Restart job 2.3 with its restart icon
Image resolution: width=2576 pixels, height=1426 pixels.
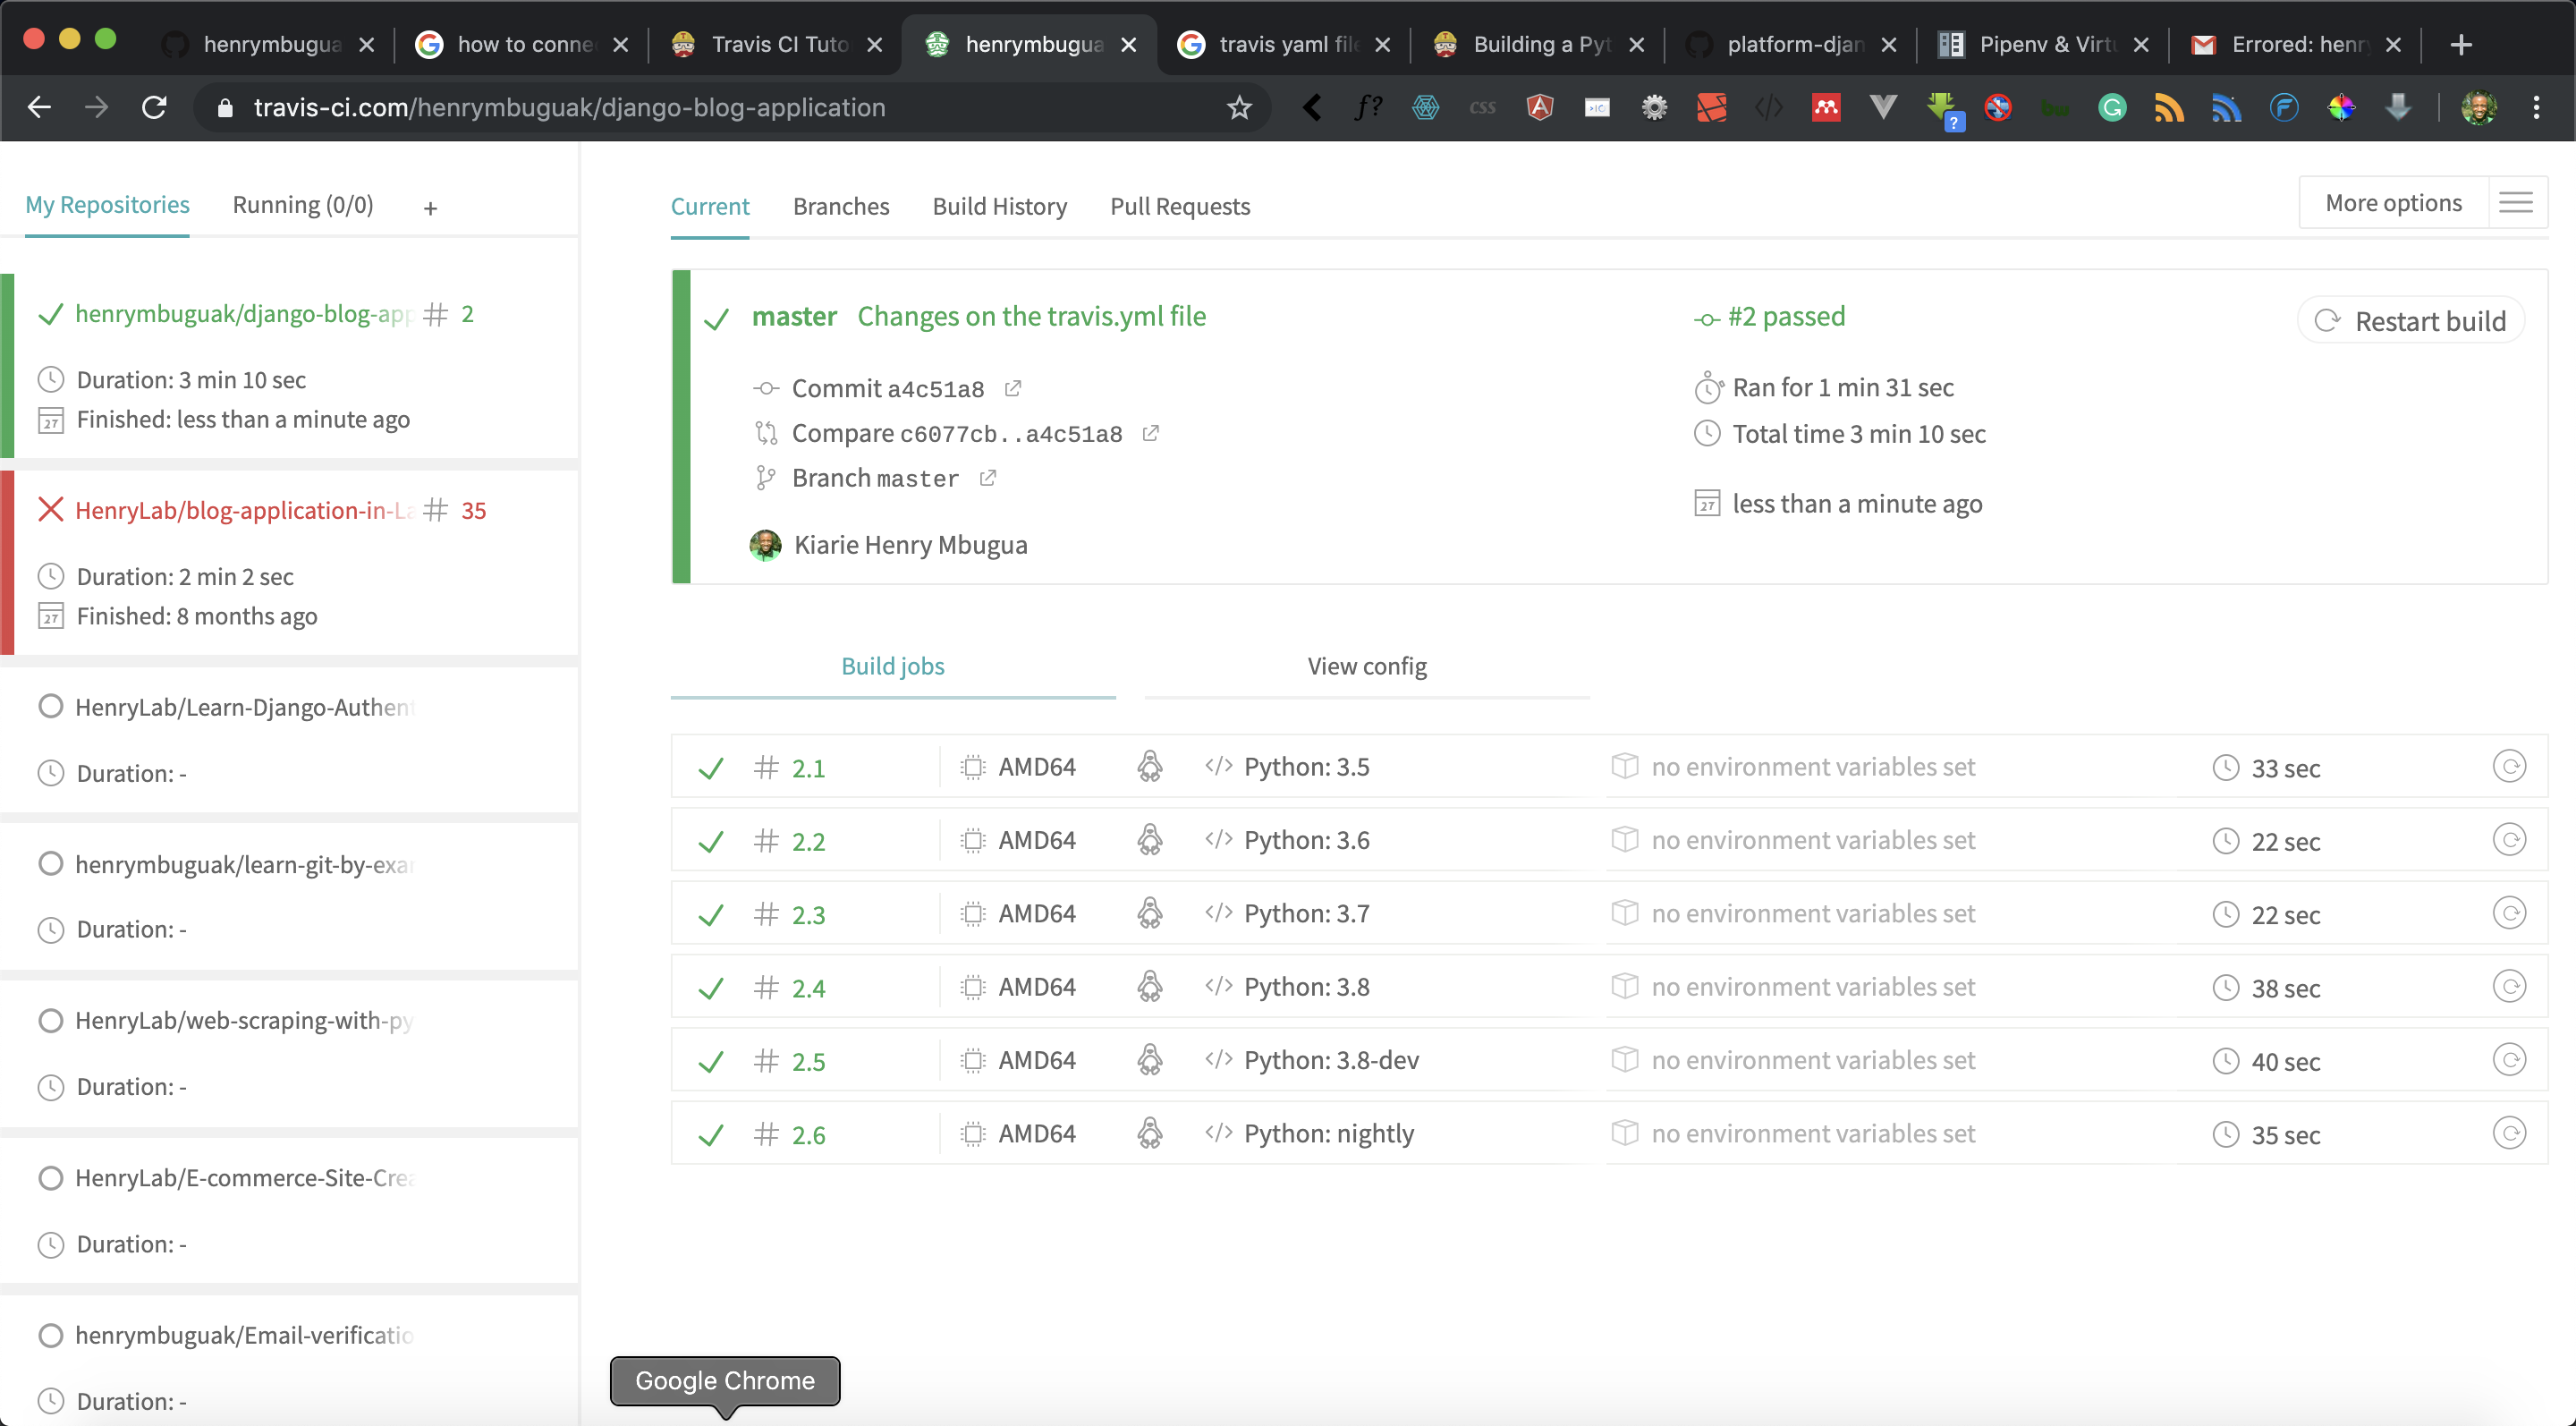(x=2509, y=913)
